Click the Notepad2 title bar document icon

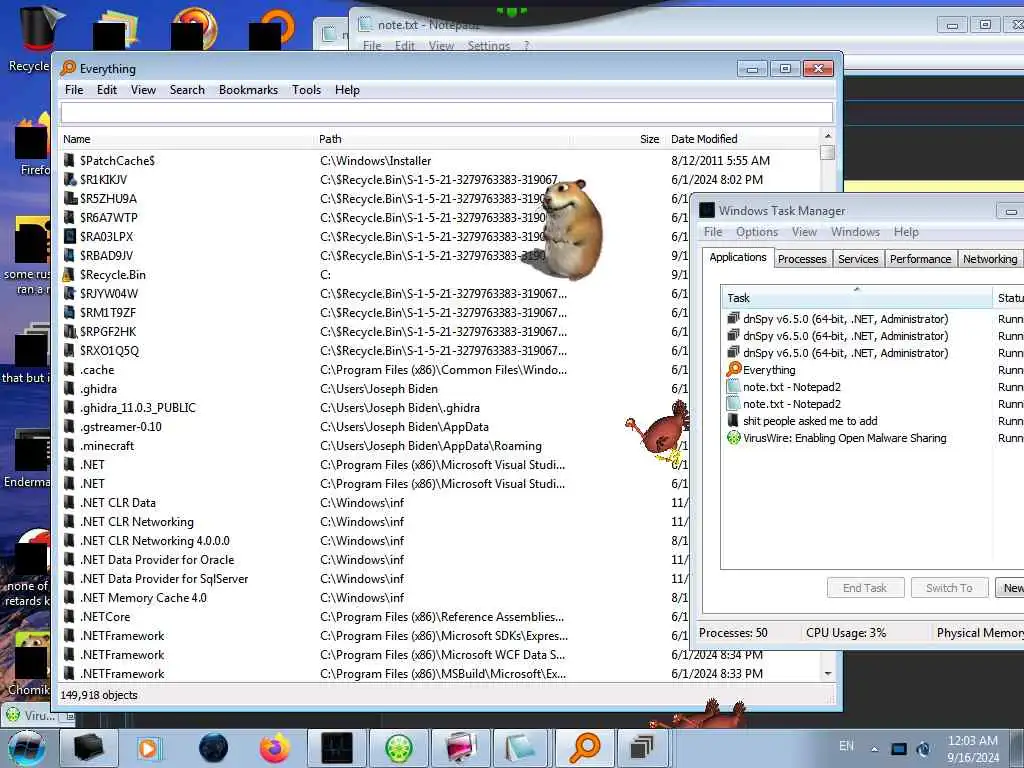click(x=366, y=25)
